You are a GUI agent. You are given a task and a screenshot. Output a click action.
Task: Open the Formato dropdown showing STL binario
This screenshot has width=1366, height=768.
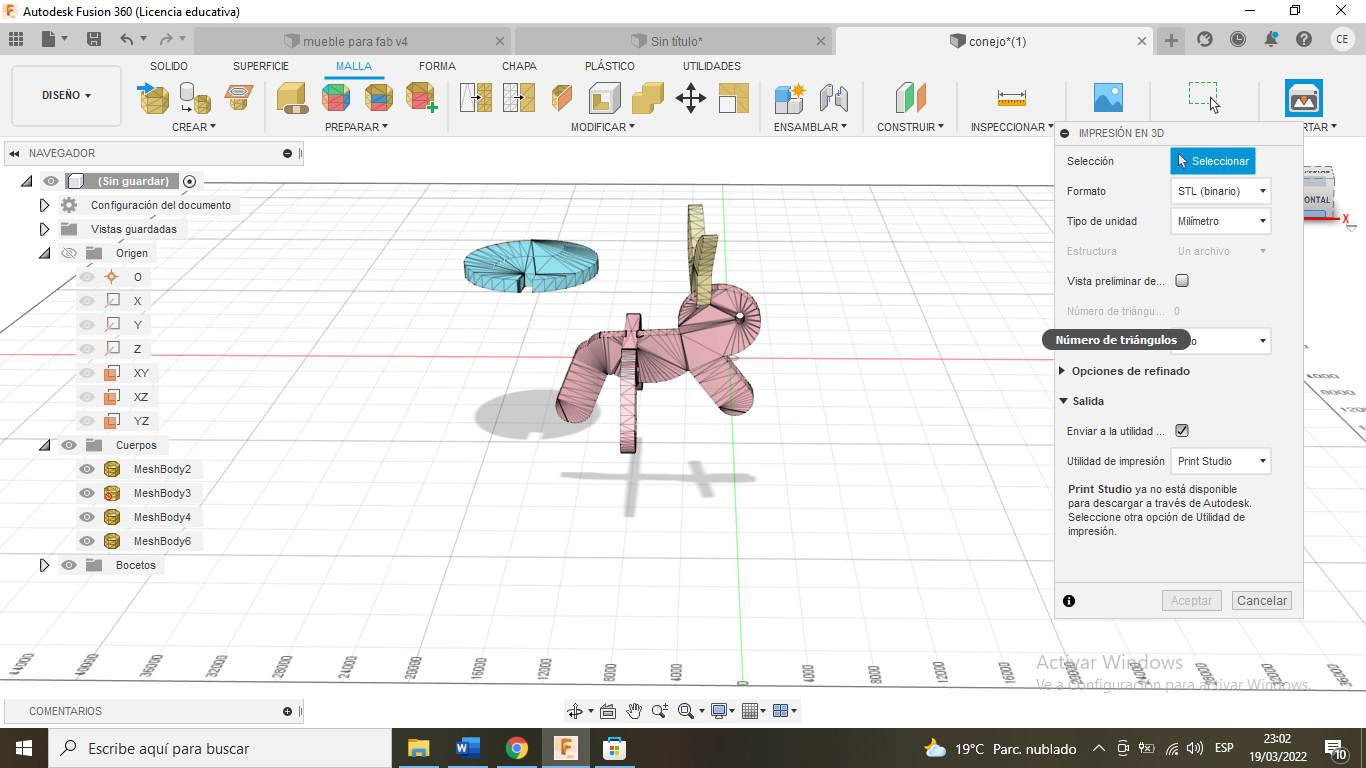[1220, 190]
